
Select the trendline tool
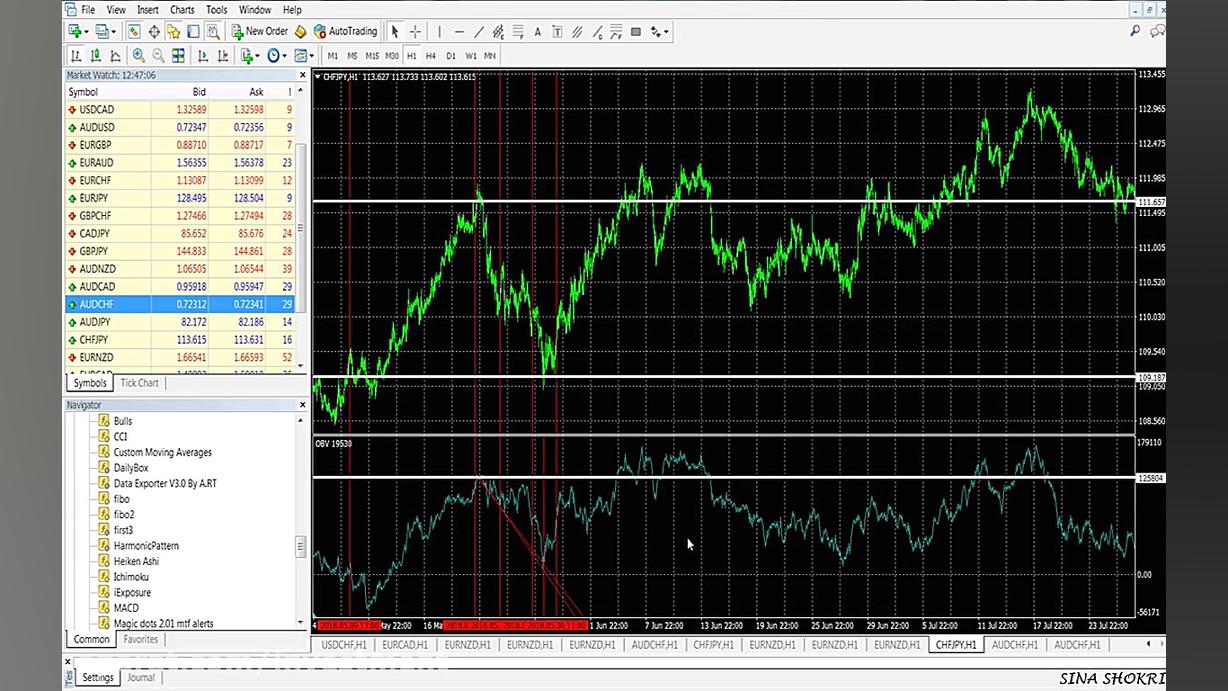(x=479, y=32)
